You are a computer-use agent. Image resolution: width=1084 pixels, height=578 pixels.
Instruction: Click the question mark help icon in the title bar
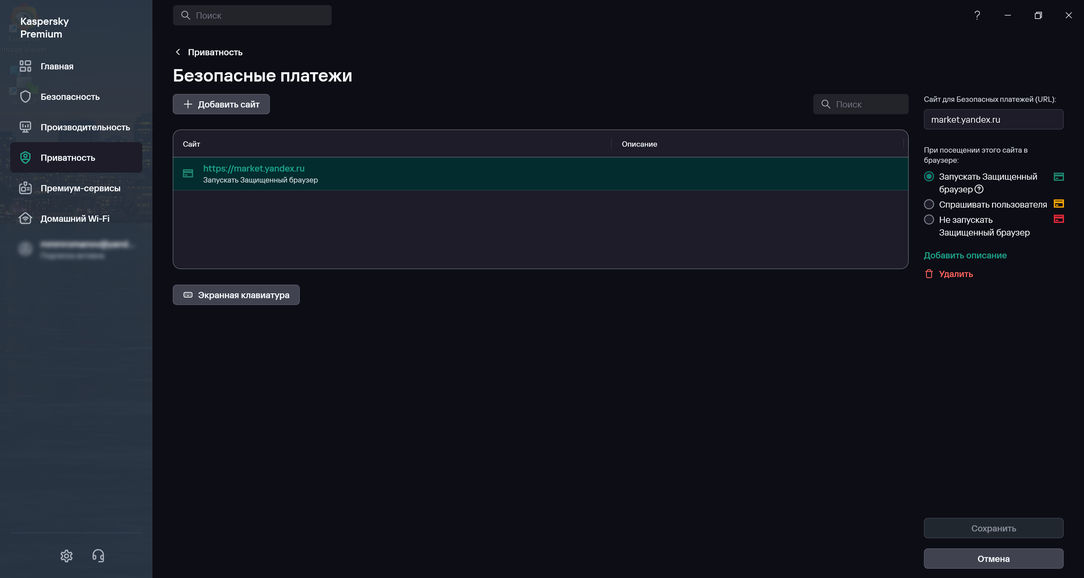coord(977,15)
